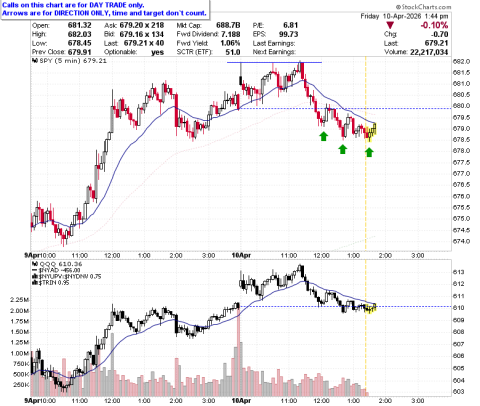This screenshot has height=406, width=480.
Task: Select the Prev Close value 679.91
Action: (x=79, y=52)
